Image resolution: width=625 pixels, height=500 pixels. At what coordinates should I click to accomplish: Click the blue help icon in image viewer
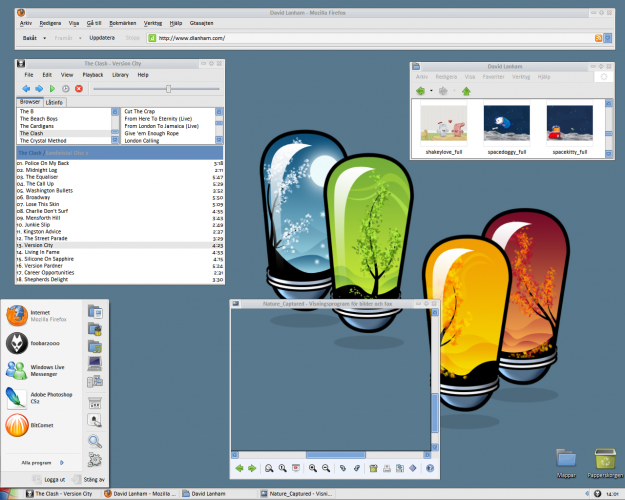tap(429, 468)
